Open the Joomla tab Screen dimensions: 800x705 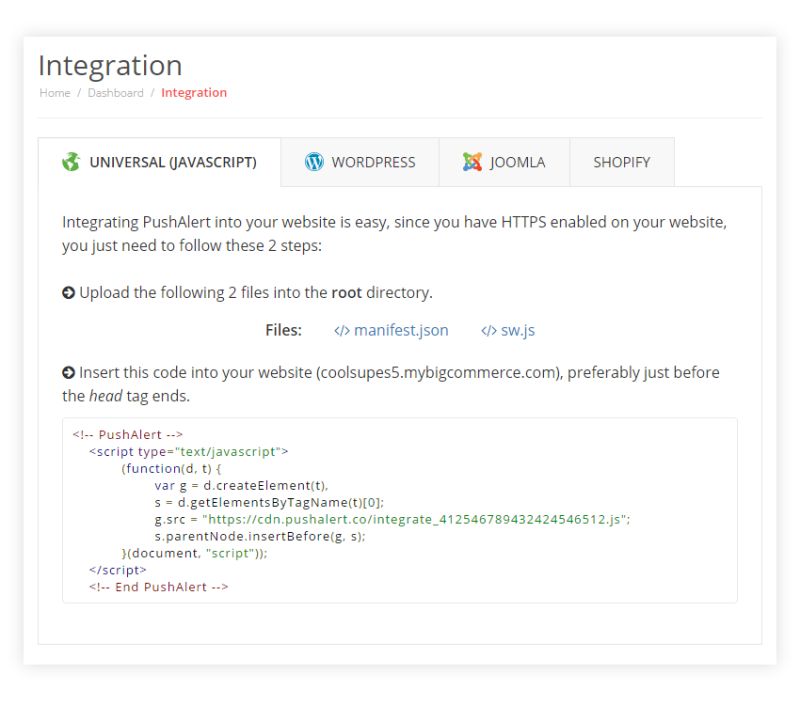[x=505, y=162]
